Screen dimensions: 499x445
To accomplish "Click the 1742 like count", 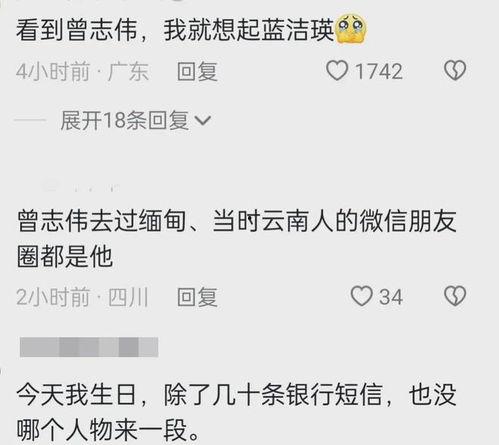I will pos(378,71).
